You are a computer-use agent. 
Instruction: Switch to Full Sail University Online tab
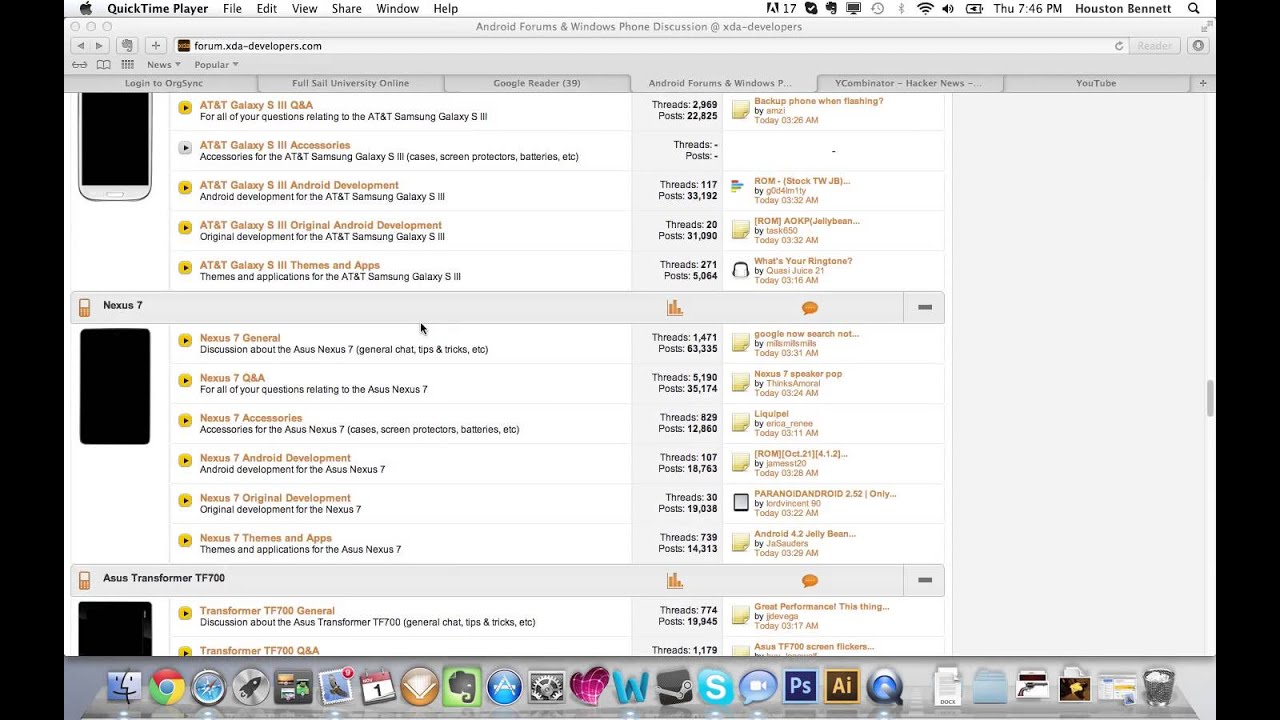coord(350,83)
